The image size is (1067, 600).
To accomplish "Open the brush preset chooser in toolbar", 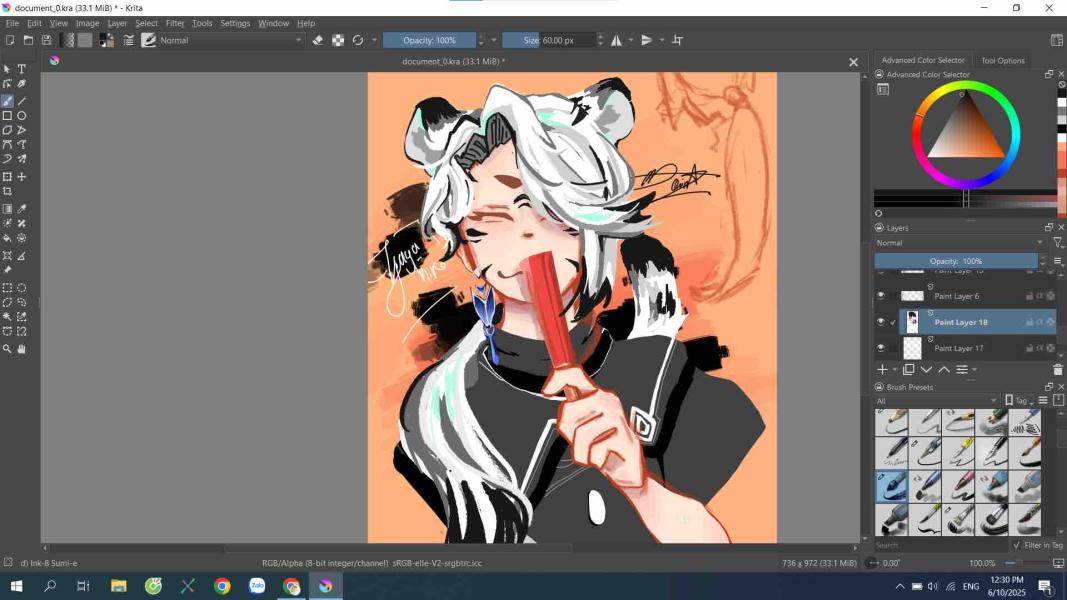I will click(x=148, y=40).
